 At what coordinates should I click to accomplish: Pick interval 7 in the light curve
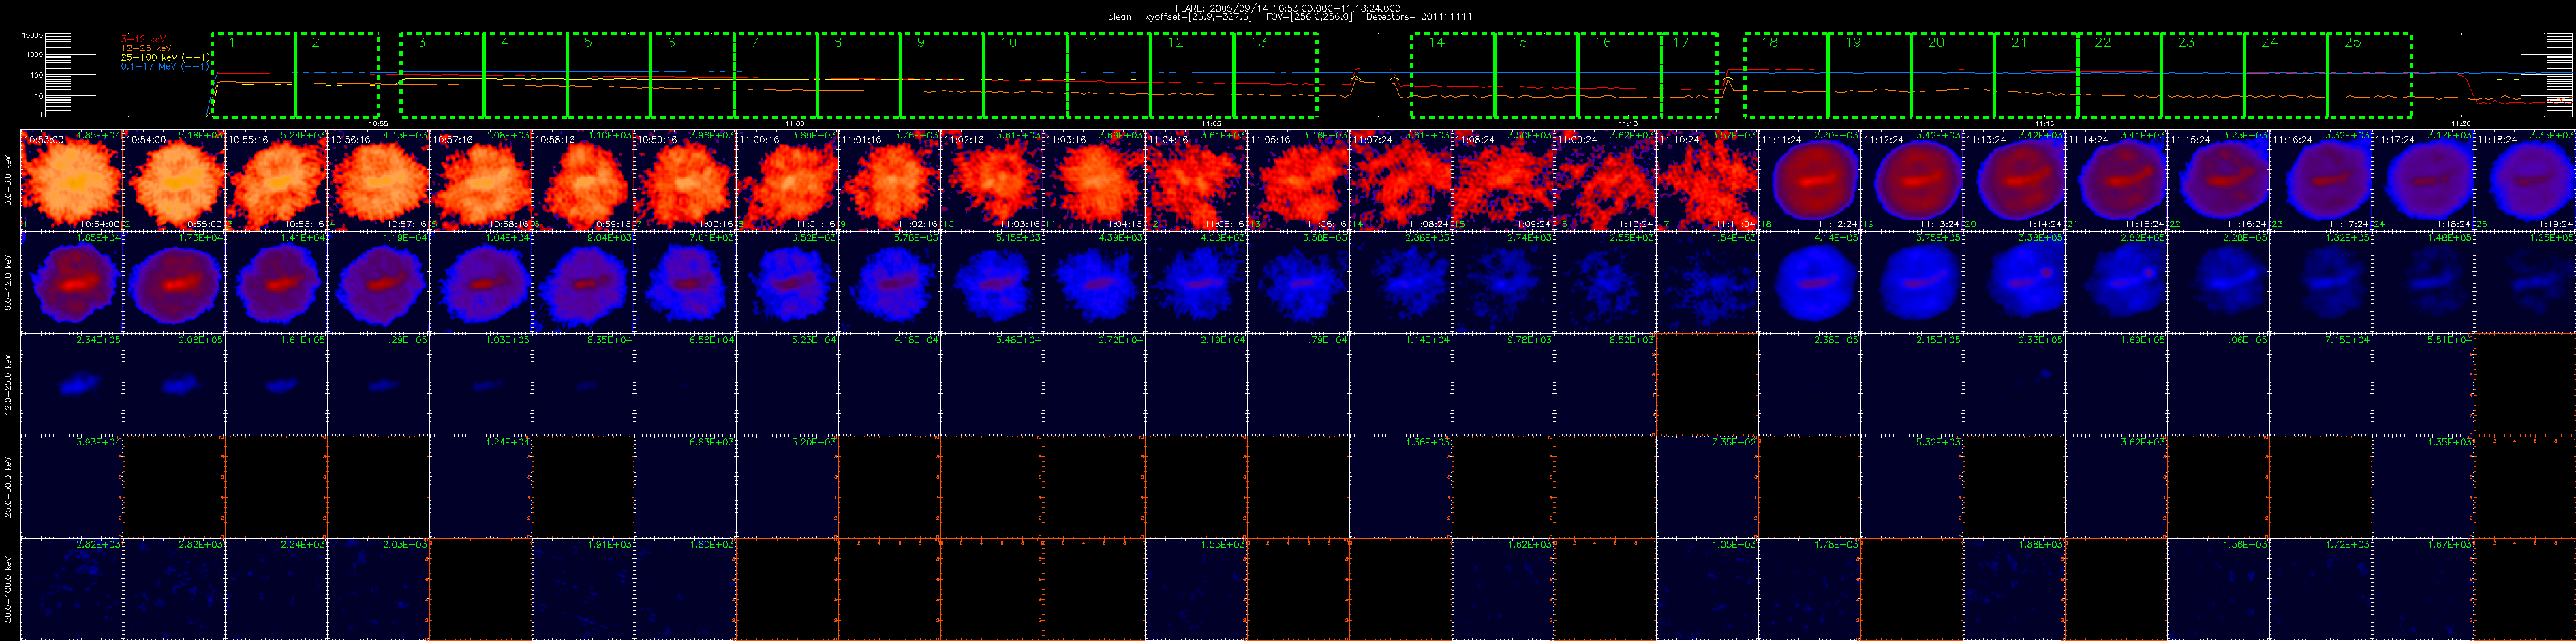[775, 75]
